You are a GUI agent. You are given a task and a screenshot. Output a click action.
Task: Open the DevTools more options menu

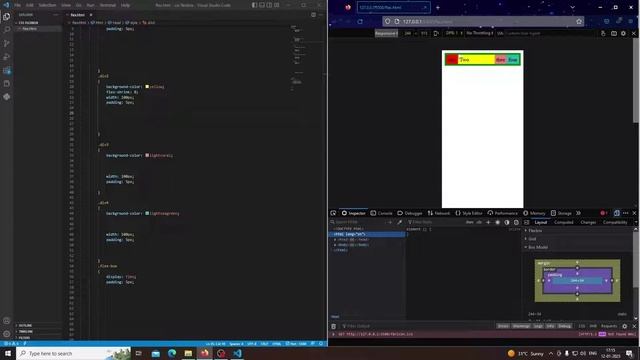coord(625,213)
